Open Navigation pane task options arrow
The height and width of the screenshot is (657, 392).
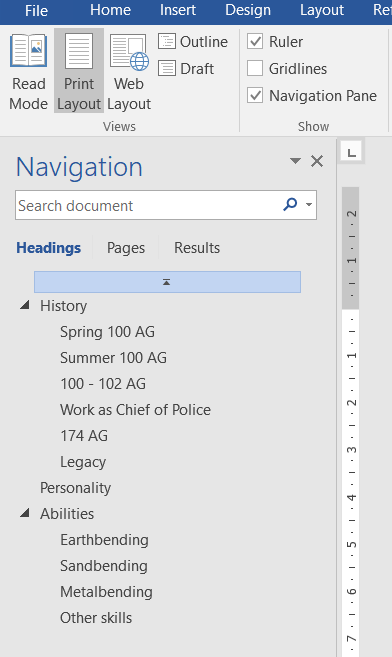295,161
